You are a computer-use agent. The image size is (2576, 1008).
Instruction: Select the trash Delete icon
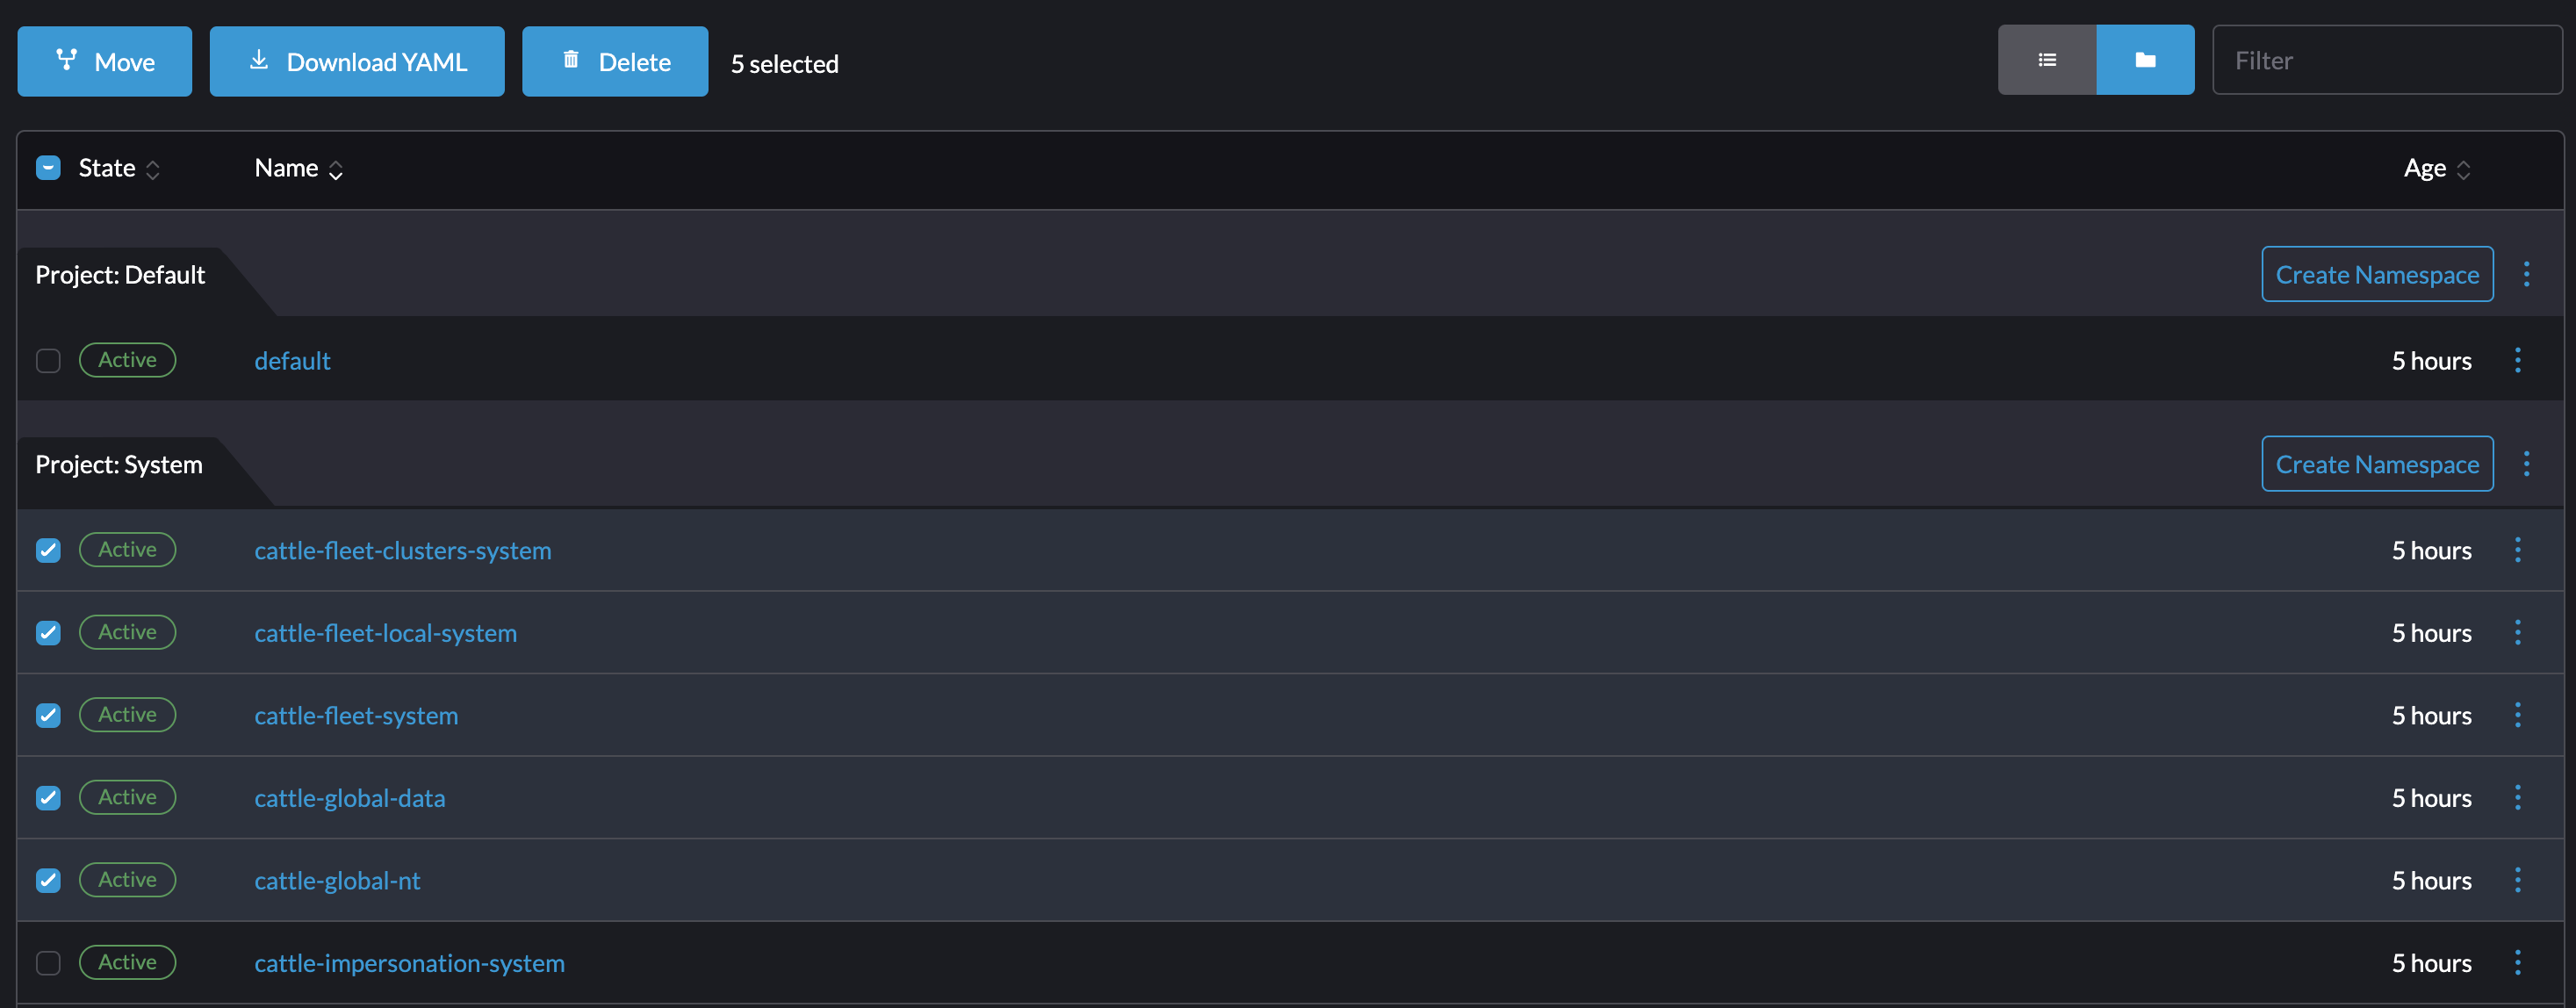pyautogui.click(x=572, y=61)
